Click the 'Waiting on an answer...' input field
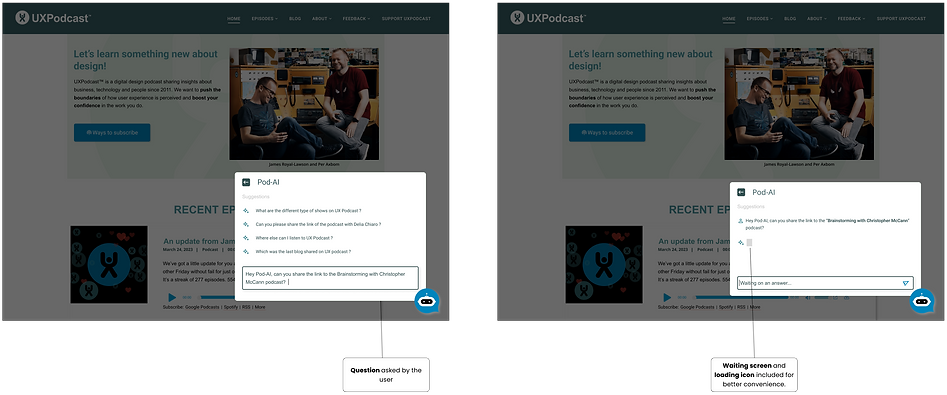The height and width of the screenshot is (395, 947). coord(826,283)
